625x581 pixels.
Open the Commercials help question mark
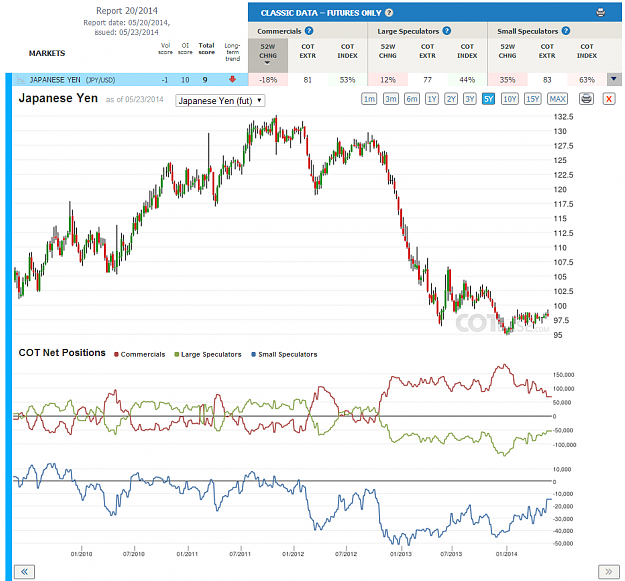click(309, 31)
